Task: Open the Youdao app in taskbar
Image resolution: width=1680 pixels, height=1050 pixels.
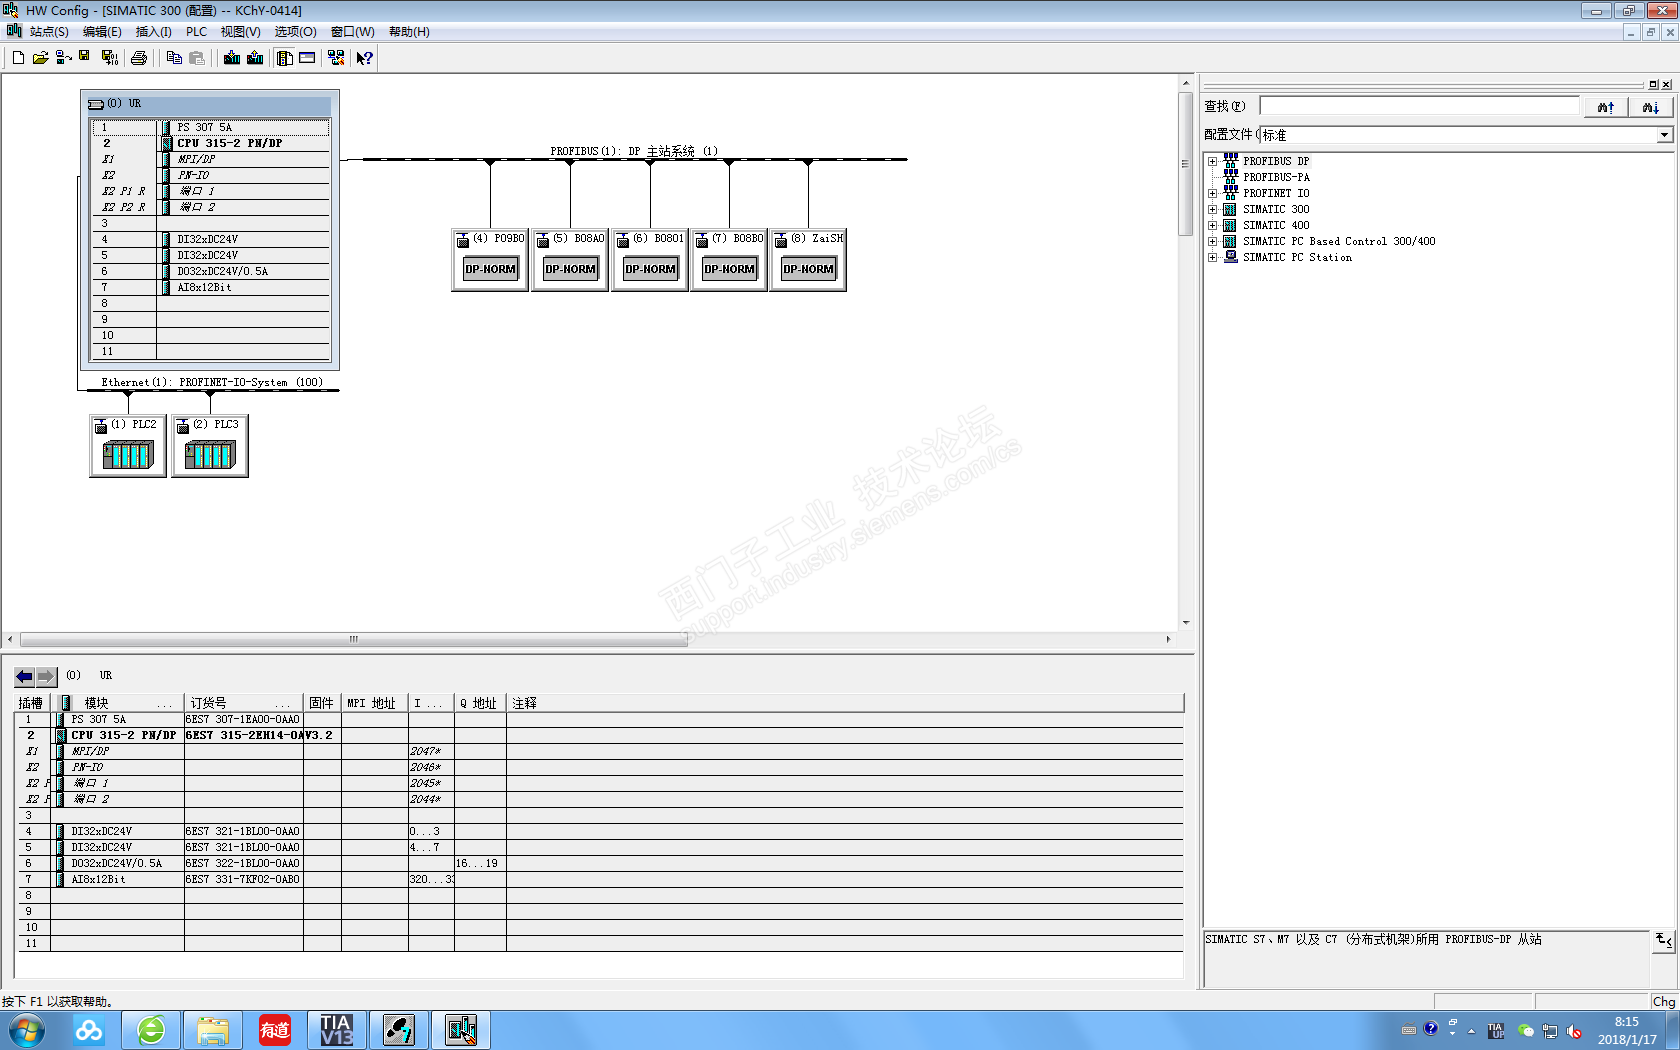Action: point(275,1030)
